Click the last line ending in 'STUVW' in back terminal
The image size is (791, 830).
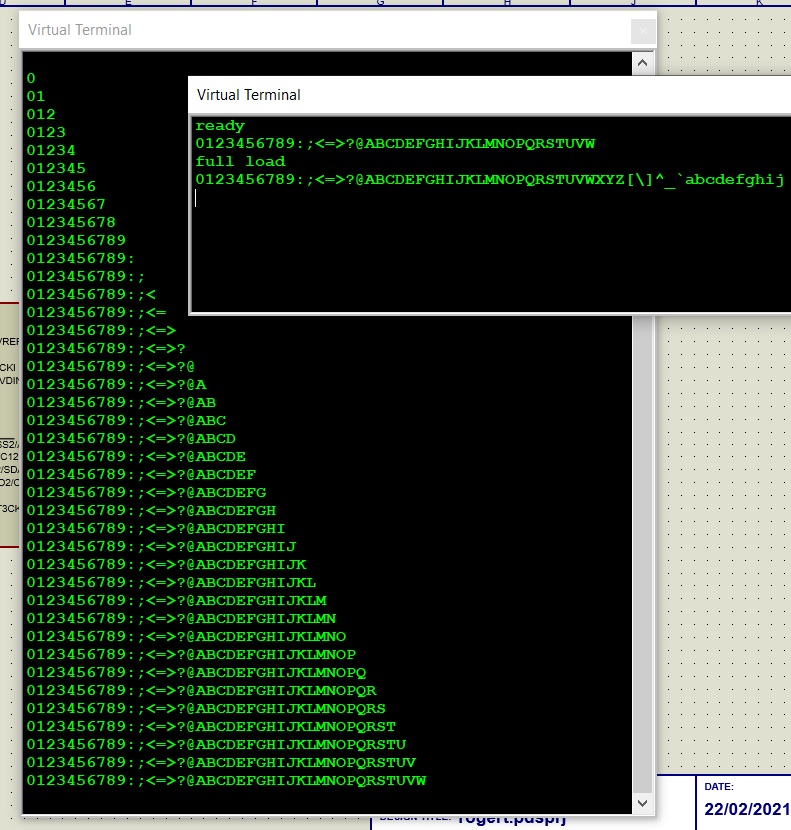click(226, 780)
